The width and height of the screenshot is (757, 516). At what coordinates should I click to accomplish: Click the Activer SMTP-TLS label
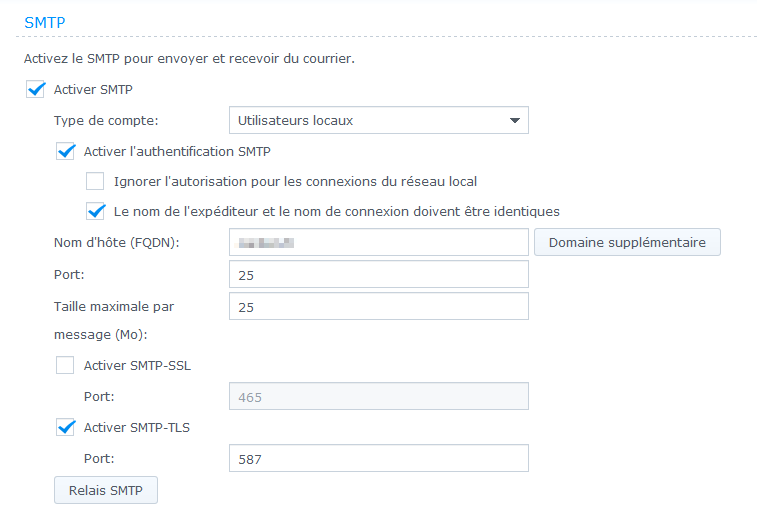137,427
